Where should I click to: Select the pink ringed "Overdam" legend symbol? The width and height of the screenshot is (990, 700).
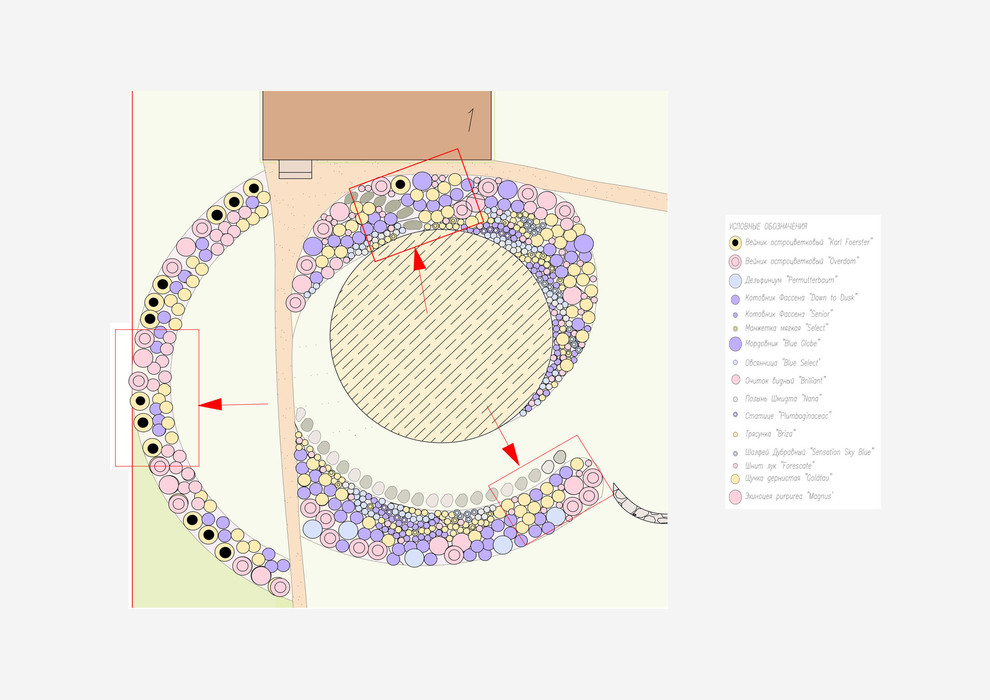tap(735, 262)
